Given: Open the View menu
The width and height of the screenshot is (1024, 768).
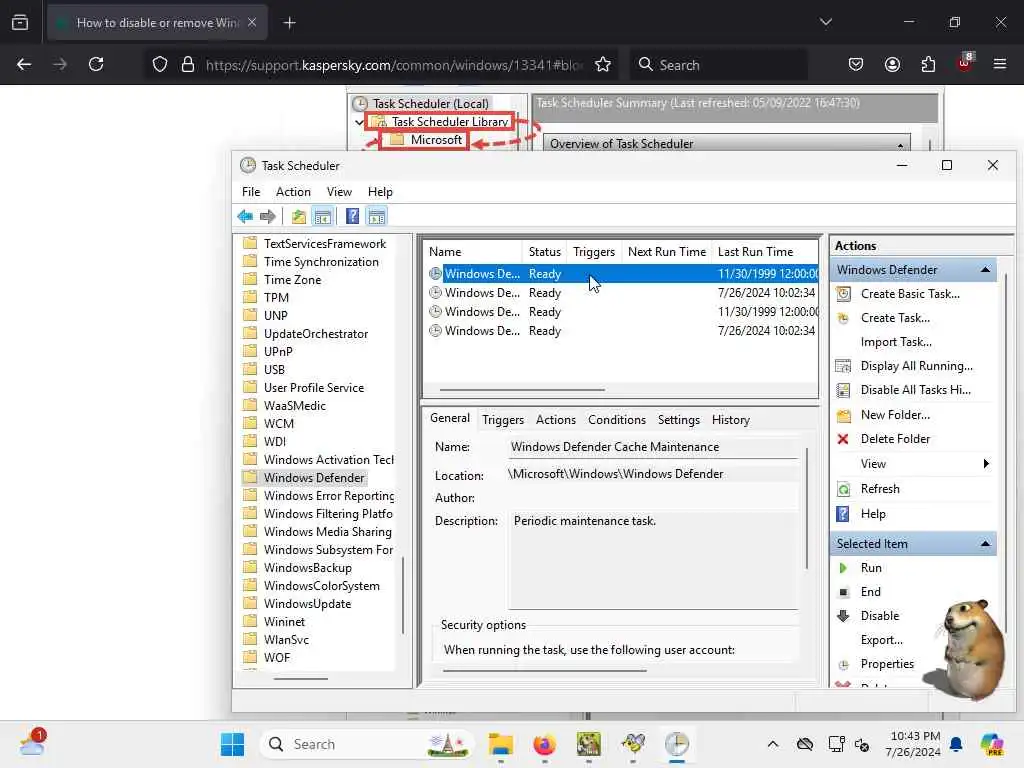Looking at the screenshot, I should [x=339, y=192].
